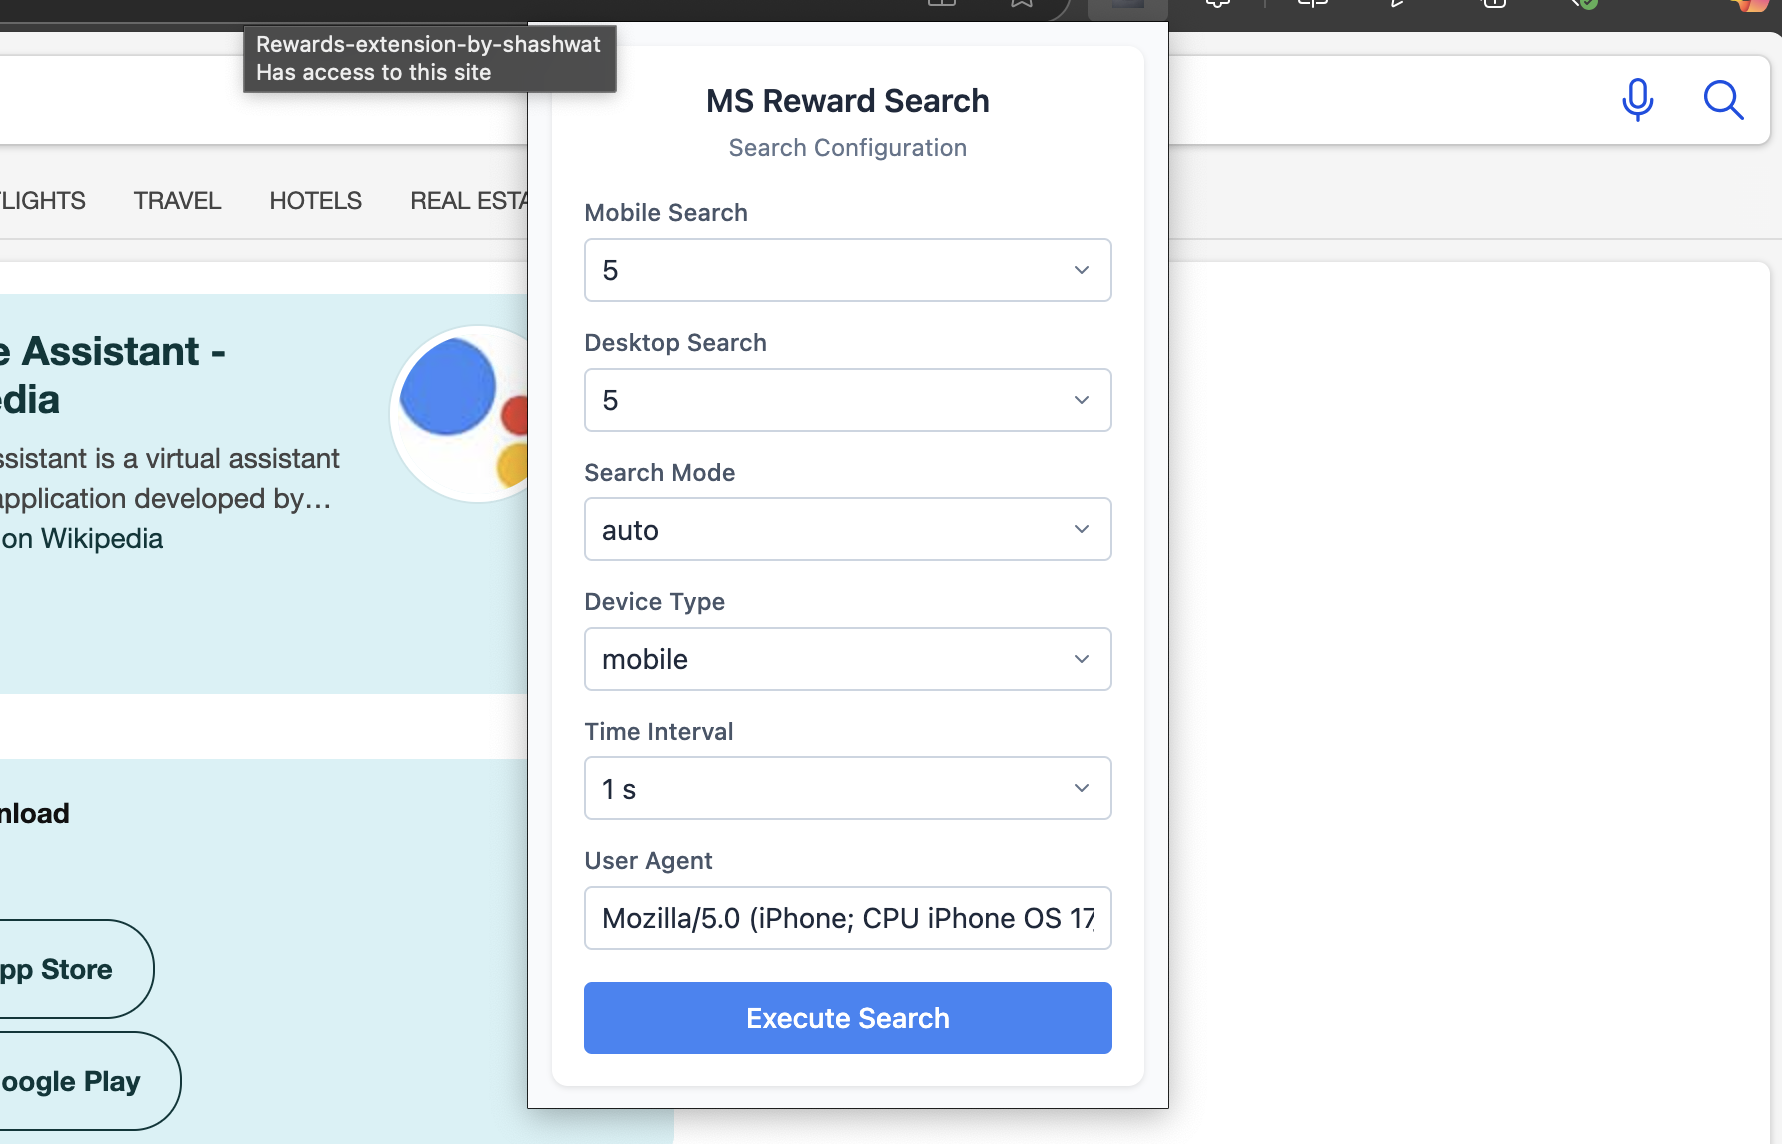Image resolution: width=1782 pixels, height=1144 pixels.
Task: Click the Execute Search button
Action: pos(847,1018)
